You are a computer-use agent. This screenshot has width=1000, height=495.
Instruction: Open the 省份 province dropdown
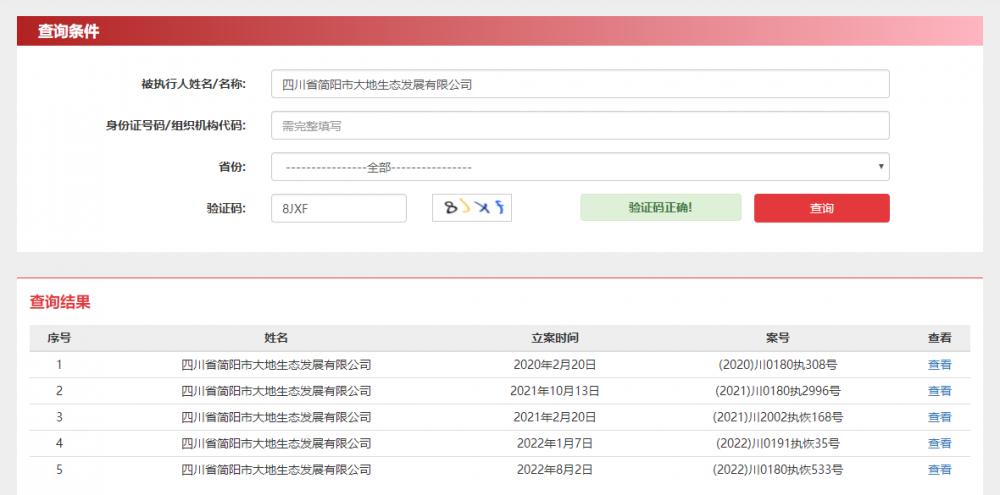[580, 167]
